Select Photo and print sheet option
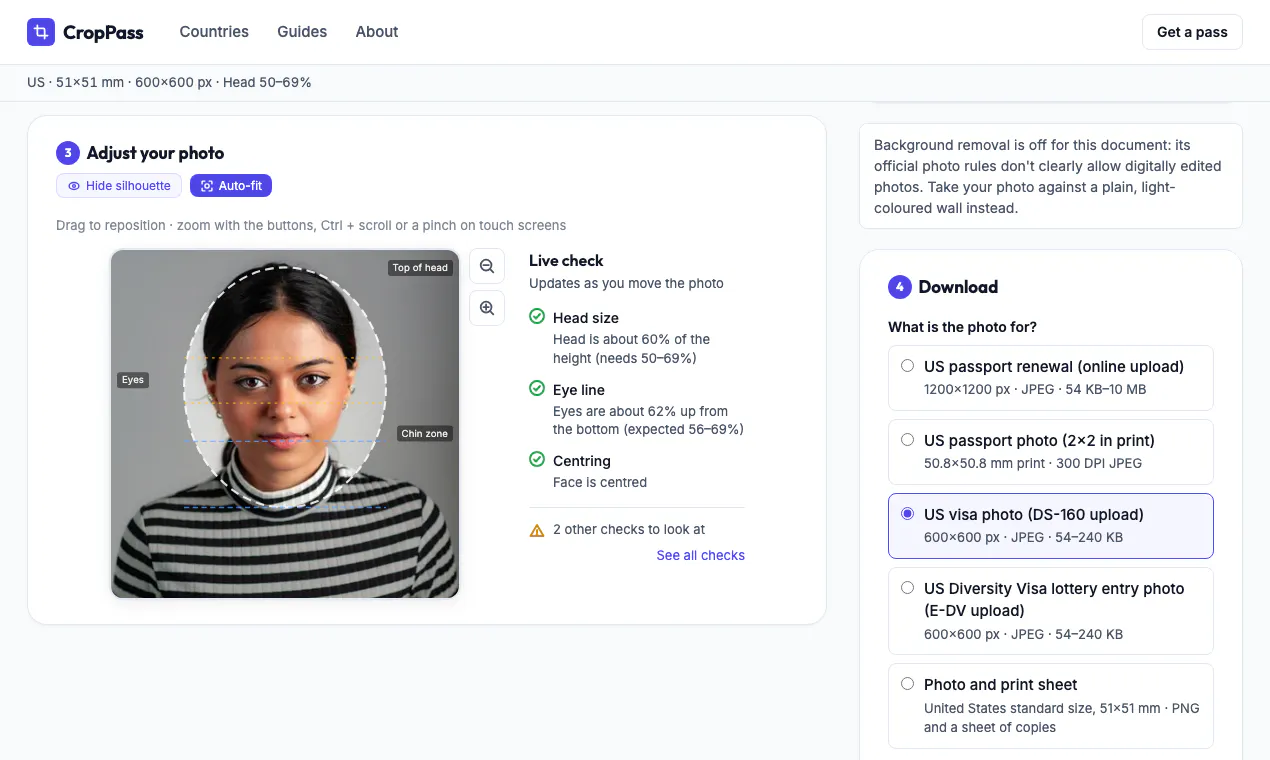Viewport: 1270px width, 760px height. pos(1051,706)
